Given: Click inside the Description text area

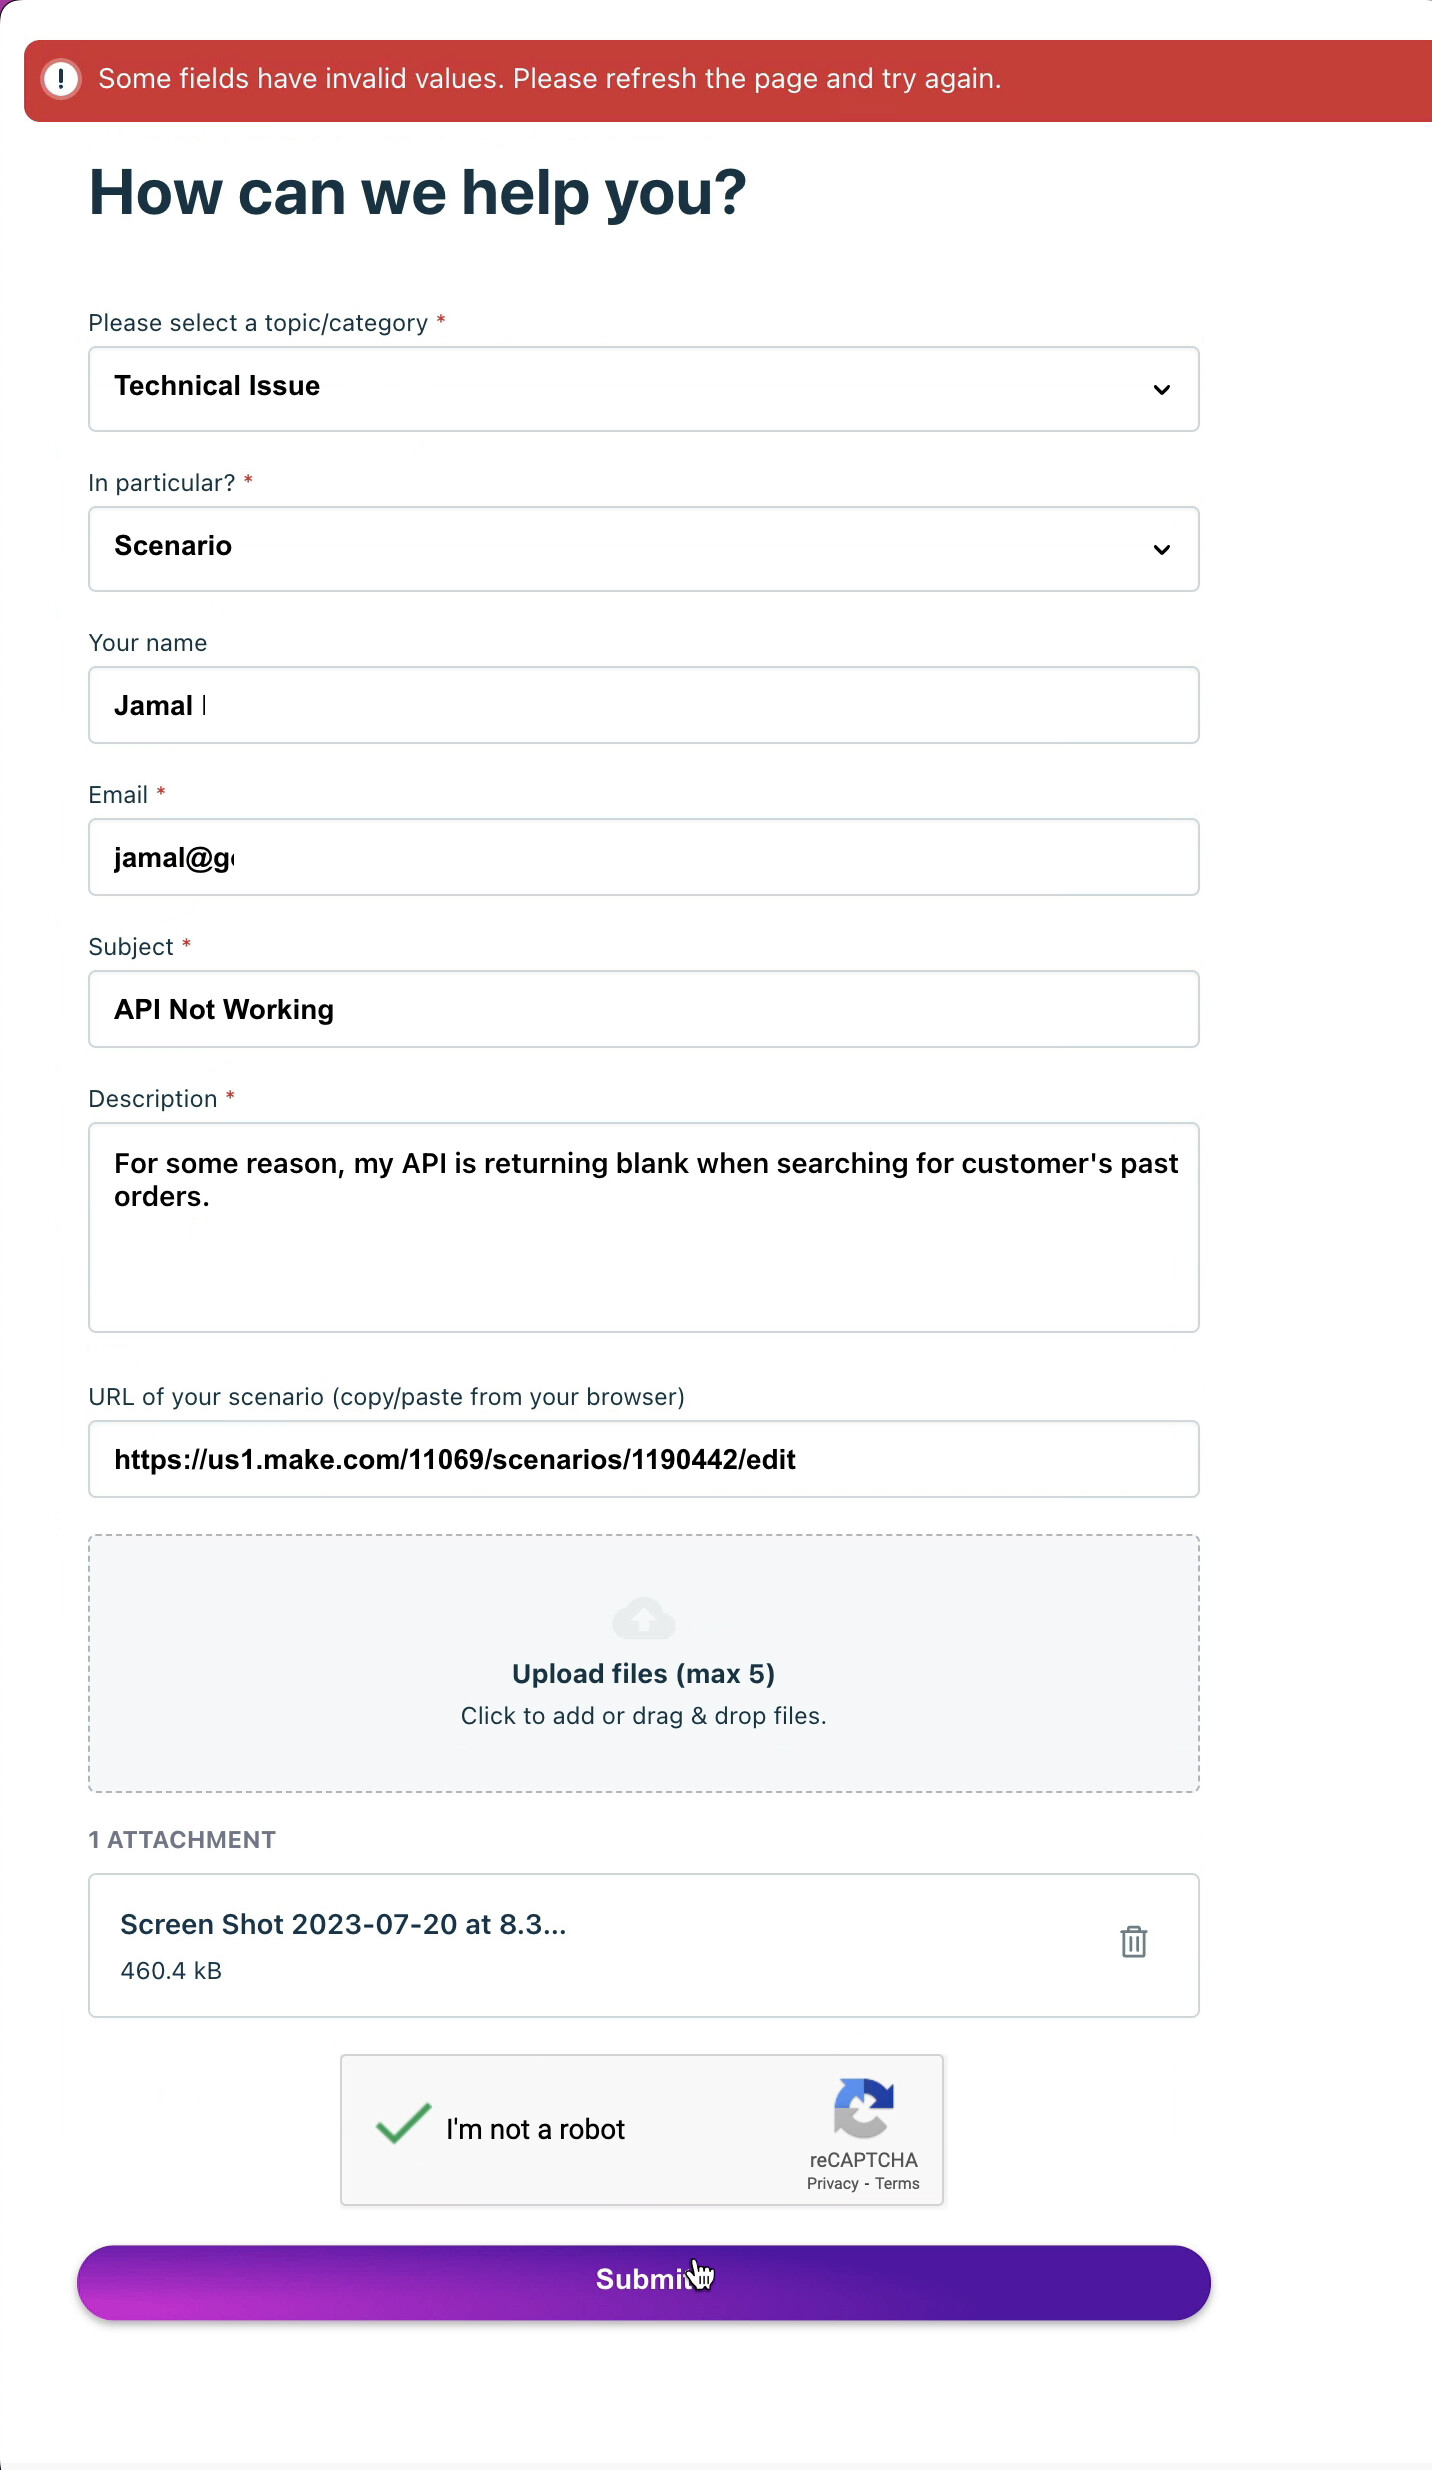Looking at the screenshot, I should (644, 1227).
